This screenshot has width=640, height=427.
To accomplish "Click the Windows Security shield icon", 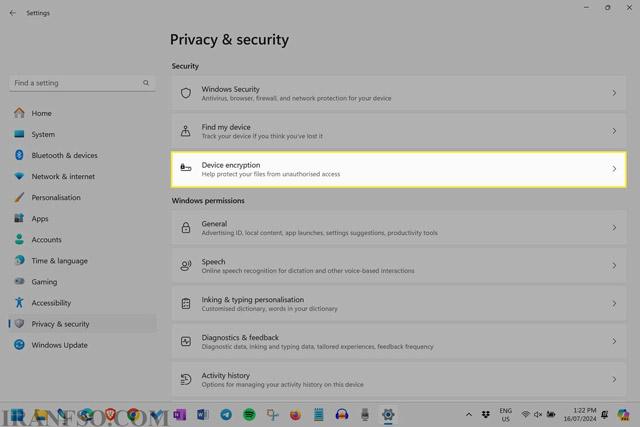I will click(186, 93).
